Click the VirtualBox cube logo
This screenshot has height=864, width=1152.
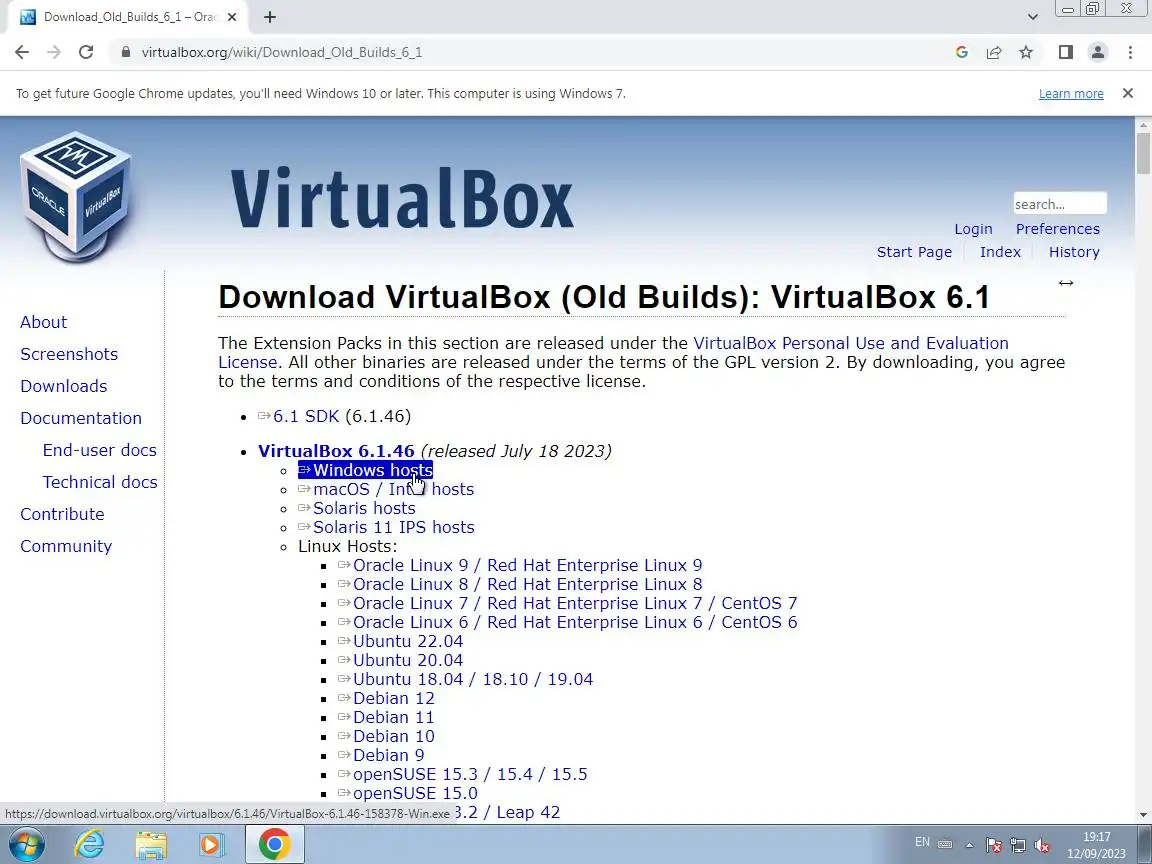click(x=76, y=196)
